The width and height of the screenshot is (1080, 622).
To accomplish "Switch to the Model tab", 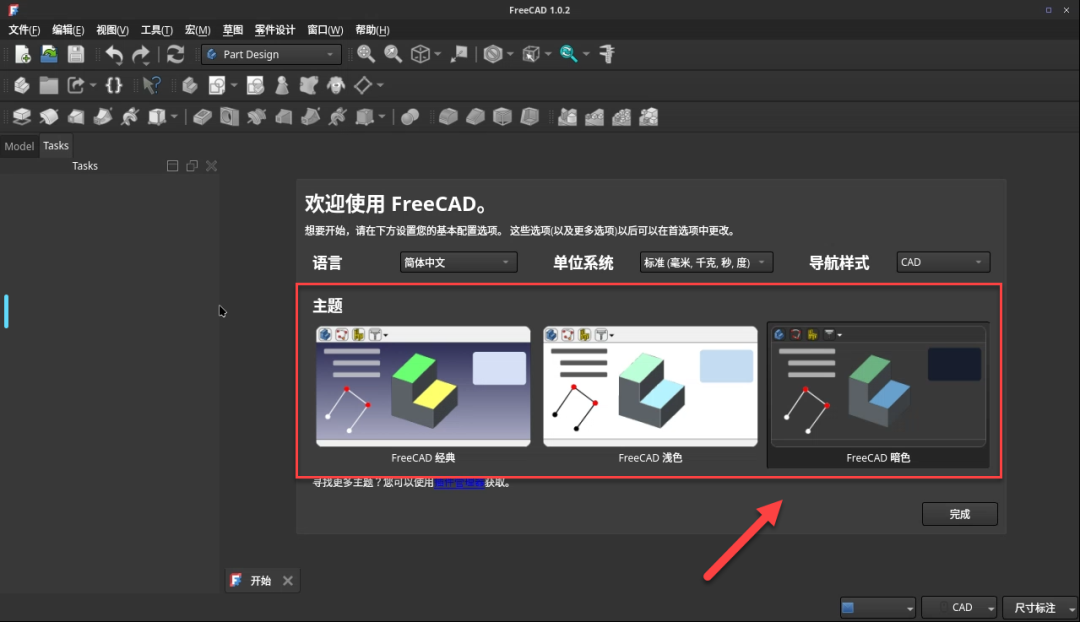I will (x=18, y=145).
